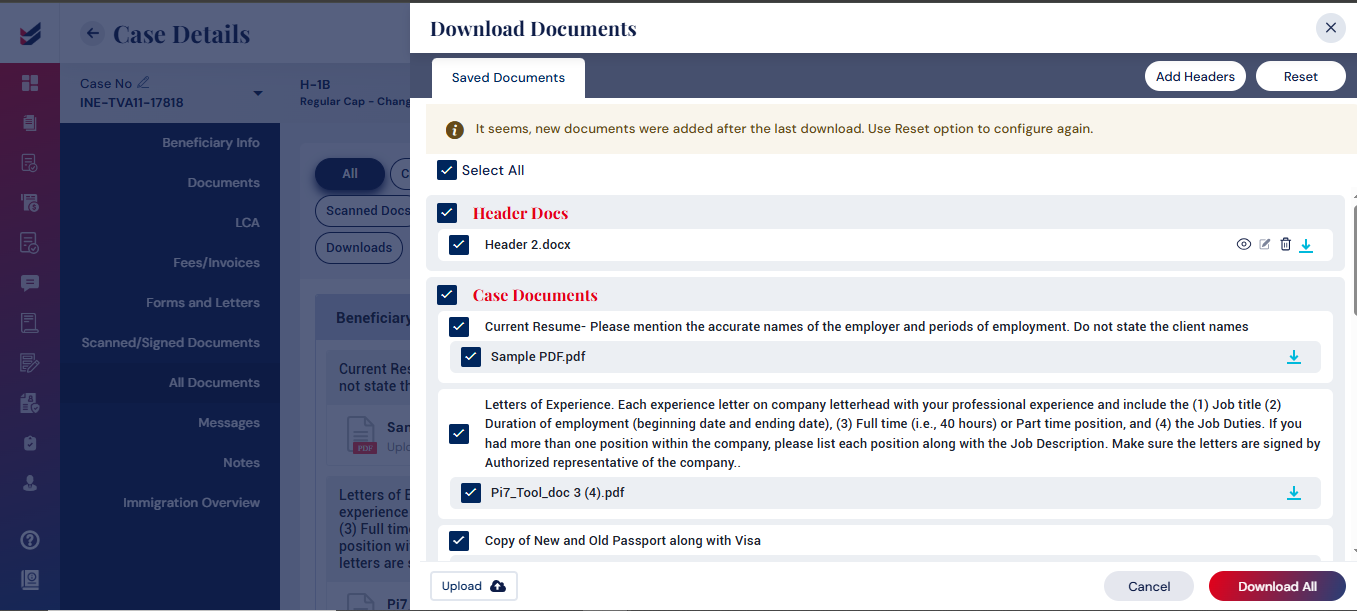The image size is (1357, 611).
Task: Download the Header 2.docx file
Action: (1306, 245)
